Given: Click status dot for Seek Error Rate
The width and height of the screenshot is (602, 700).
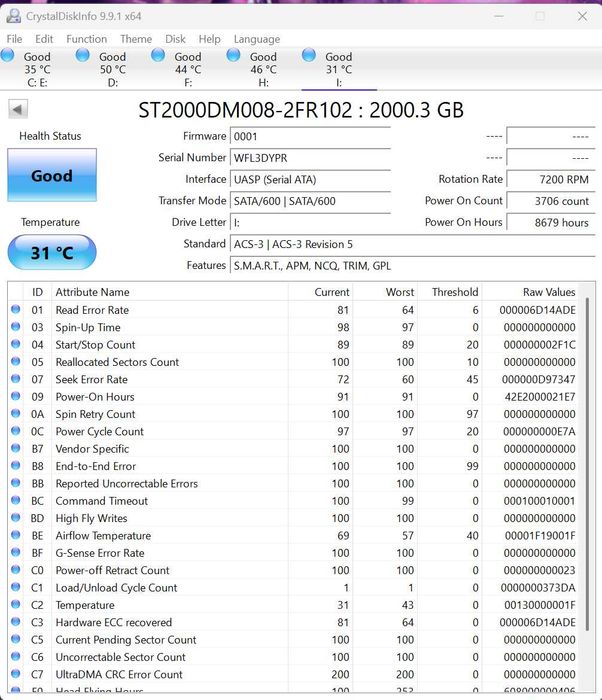Looking at the screenshot, I should click(x=16, y=379).
